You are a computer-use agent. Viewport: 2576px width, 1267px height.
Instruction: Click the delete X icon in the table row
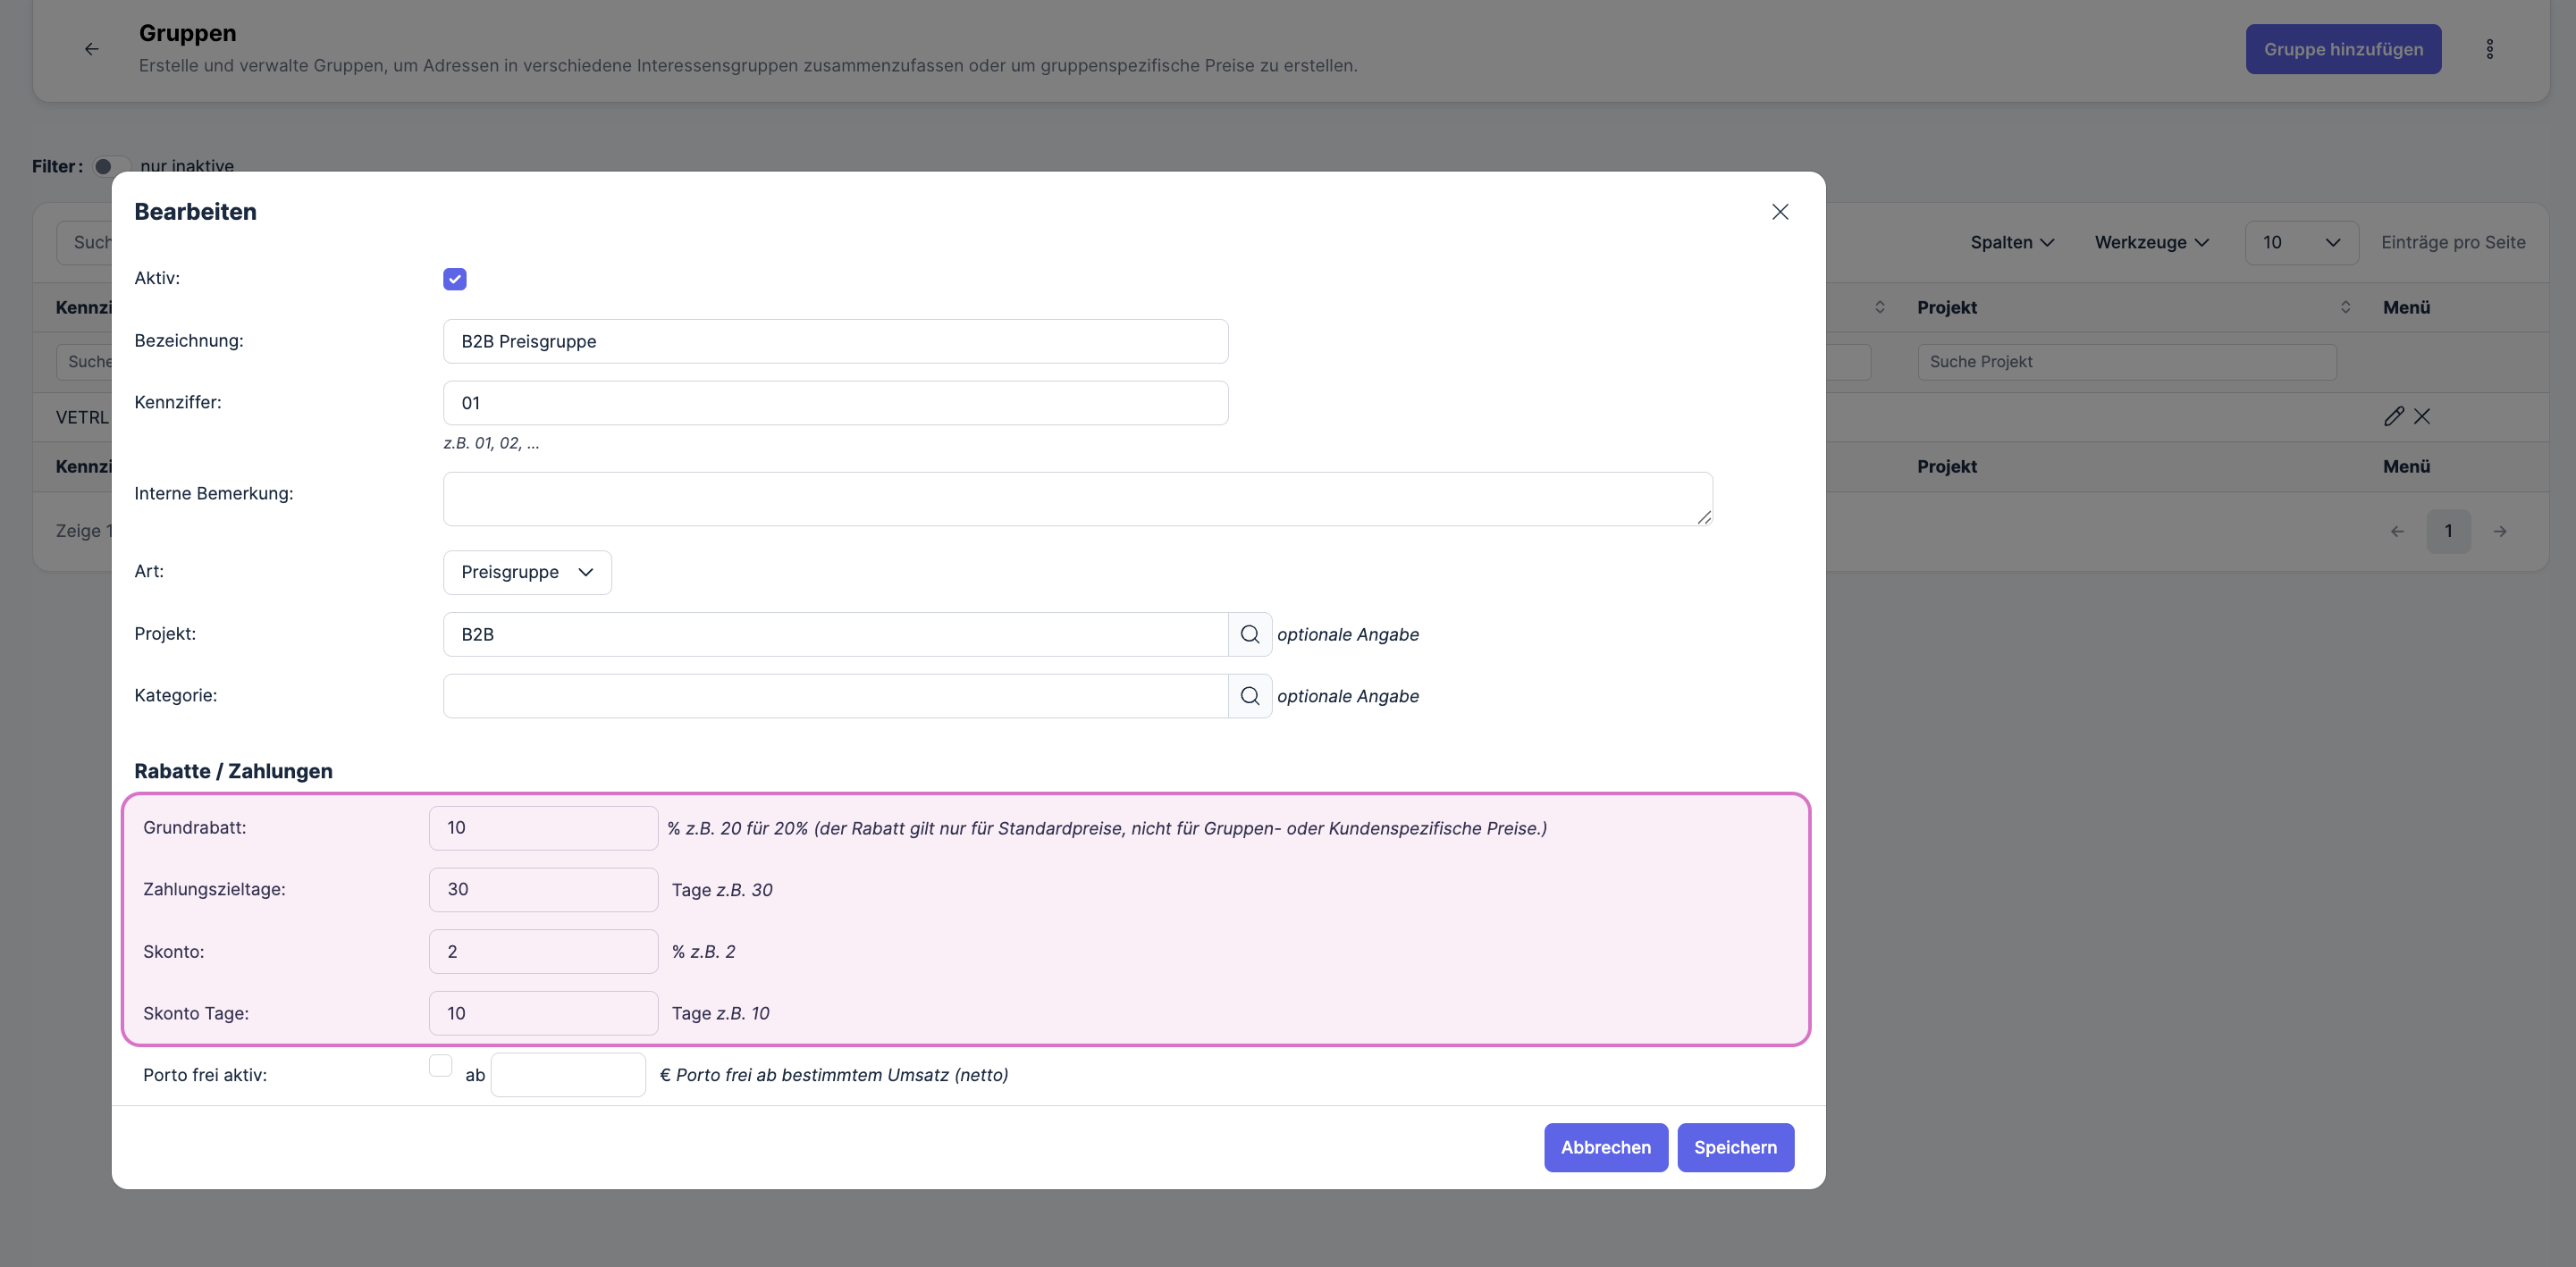tap(2422, 416)
